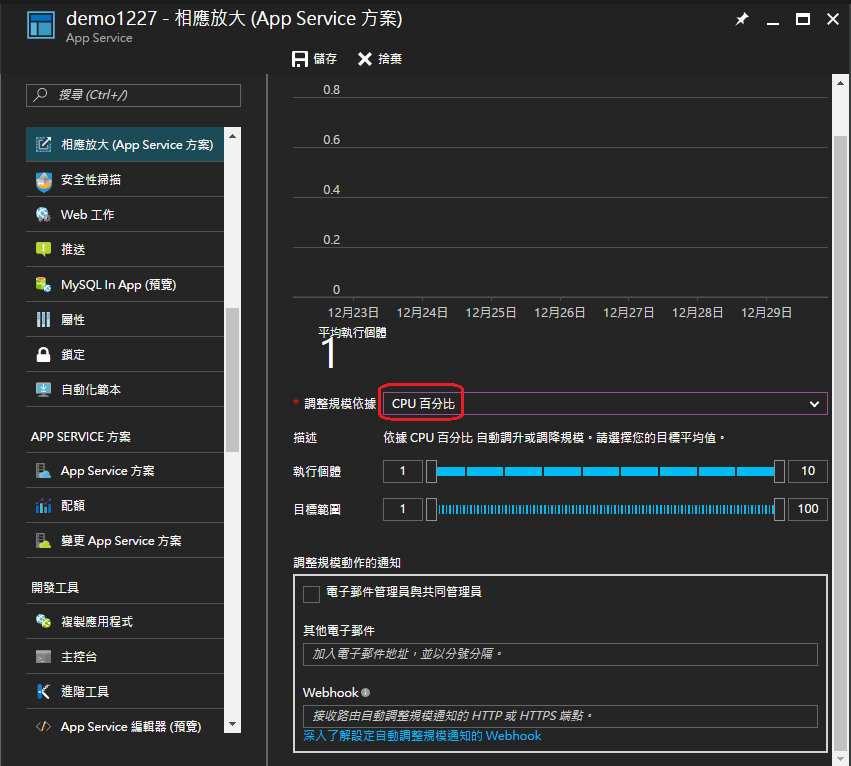Click the 平均執行個體 metric label
851x766 pixels.
point(352,333)
